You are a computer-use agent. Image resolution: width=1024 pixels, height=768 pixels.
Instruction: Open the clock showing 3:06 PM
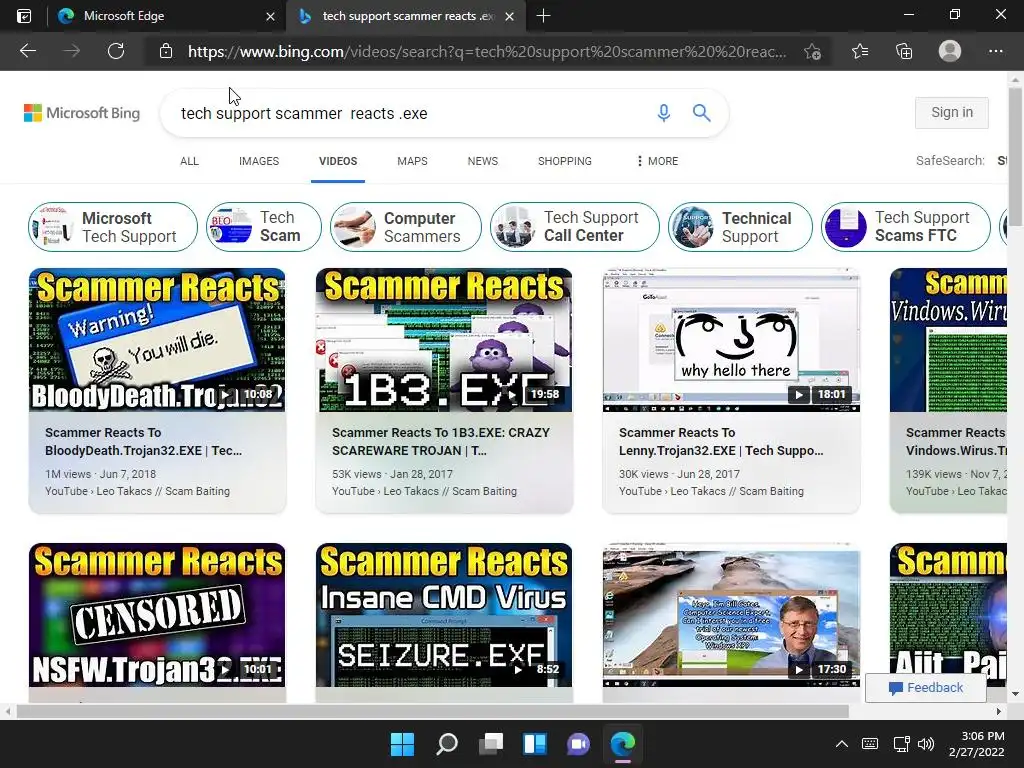pyautogui.click(x=976, y=744)
